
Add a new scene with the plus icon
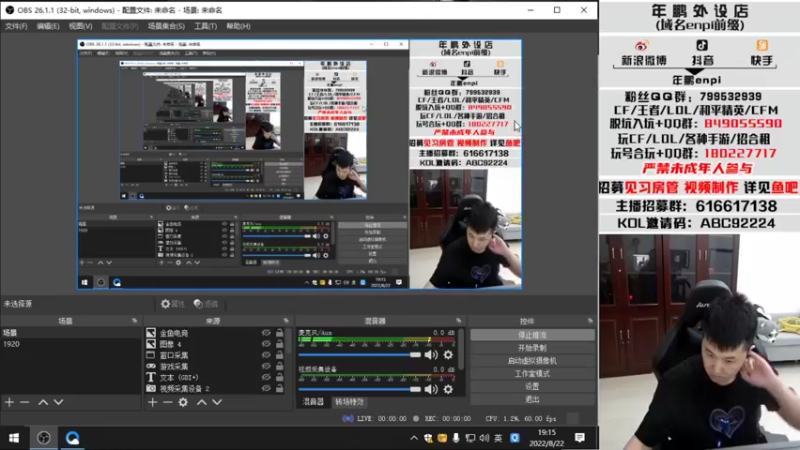pyautogui.click(x=9, y=402)
